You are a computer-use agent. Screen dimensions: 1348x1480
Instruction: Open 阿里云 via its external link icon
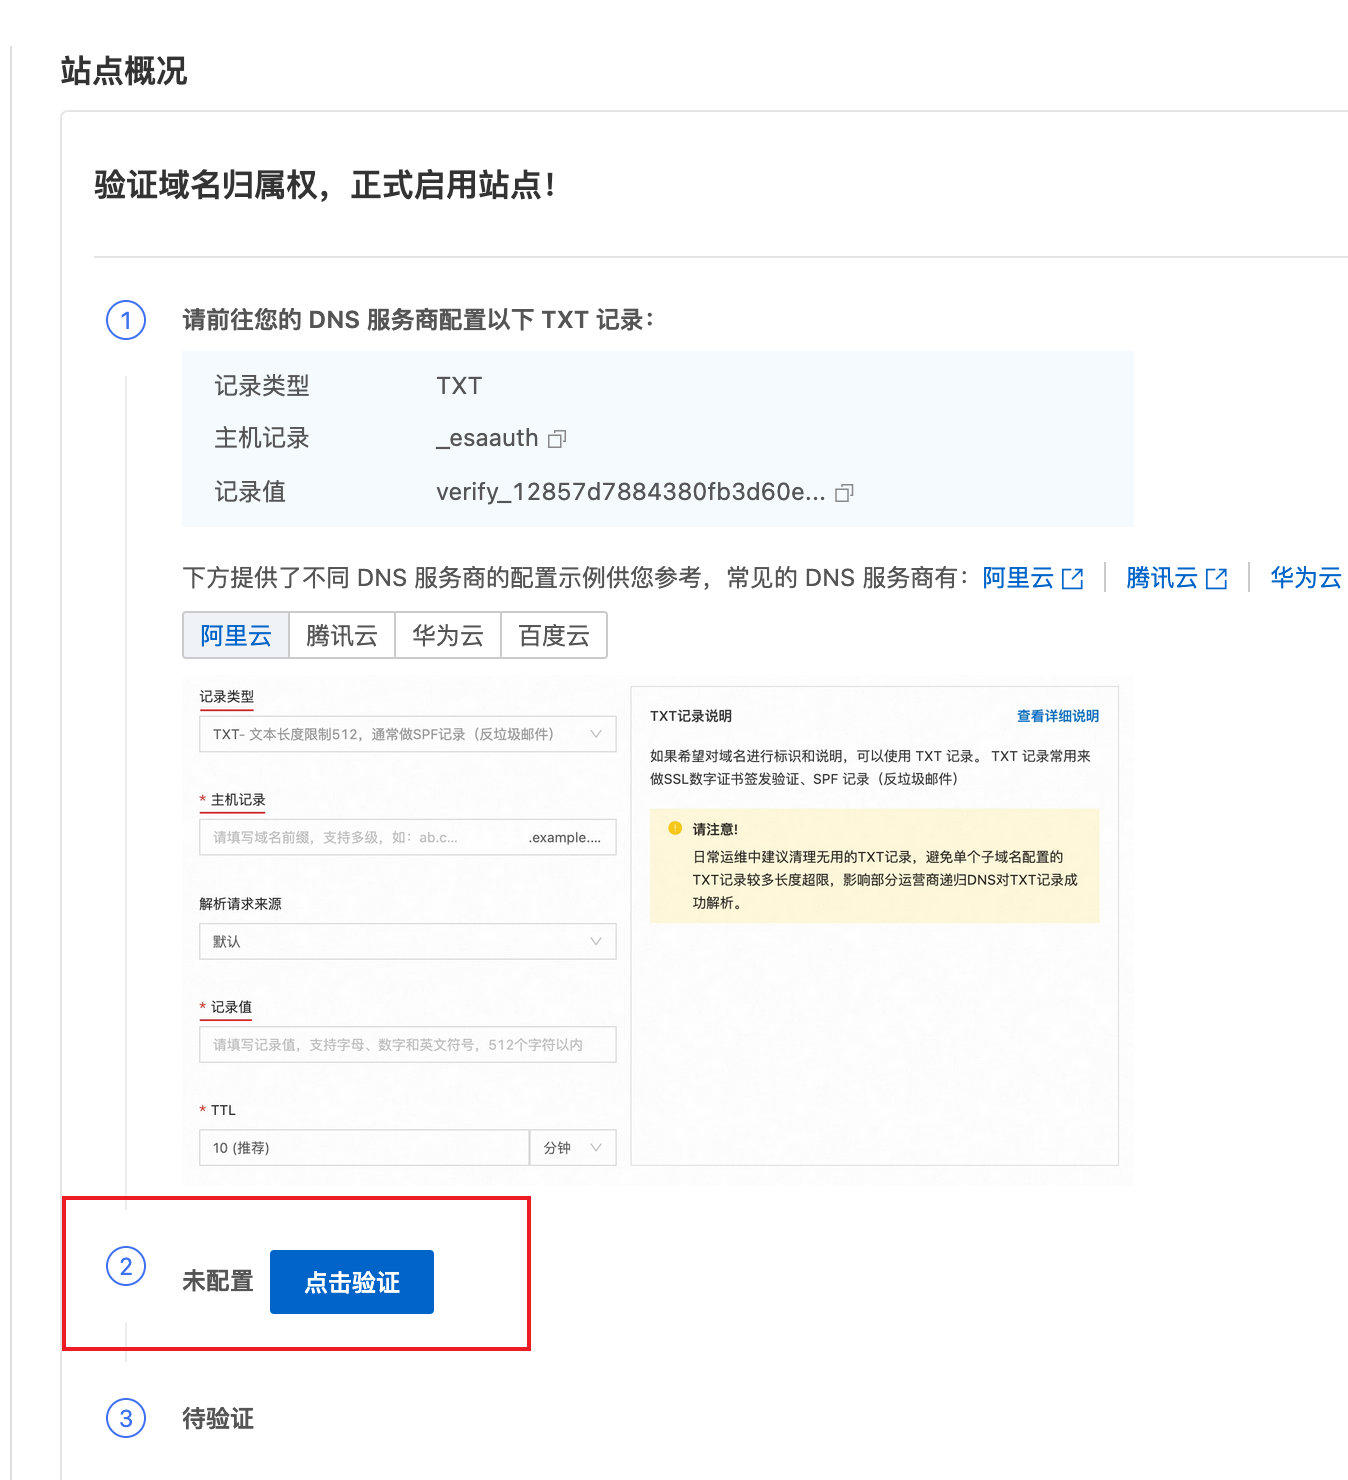(1073, 577)
